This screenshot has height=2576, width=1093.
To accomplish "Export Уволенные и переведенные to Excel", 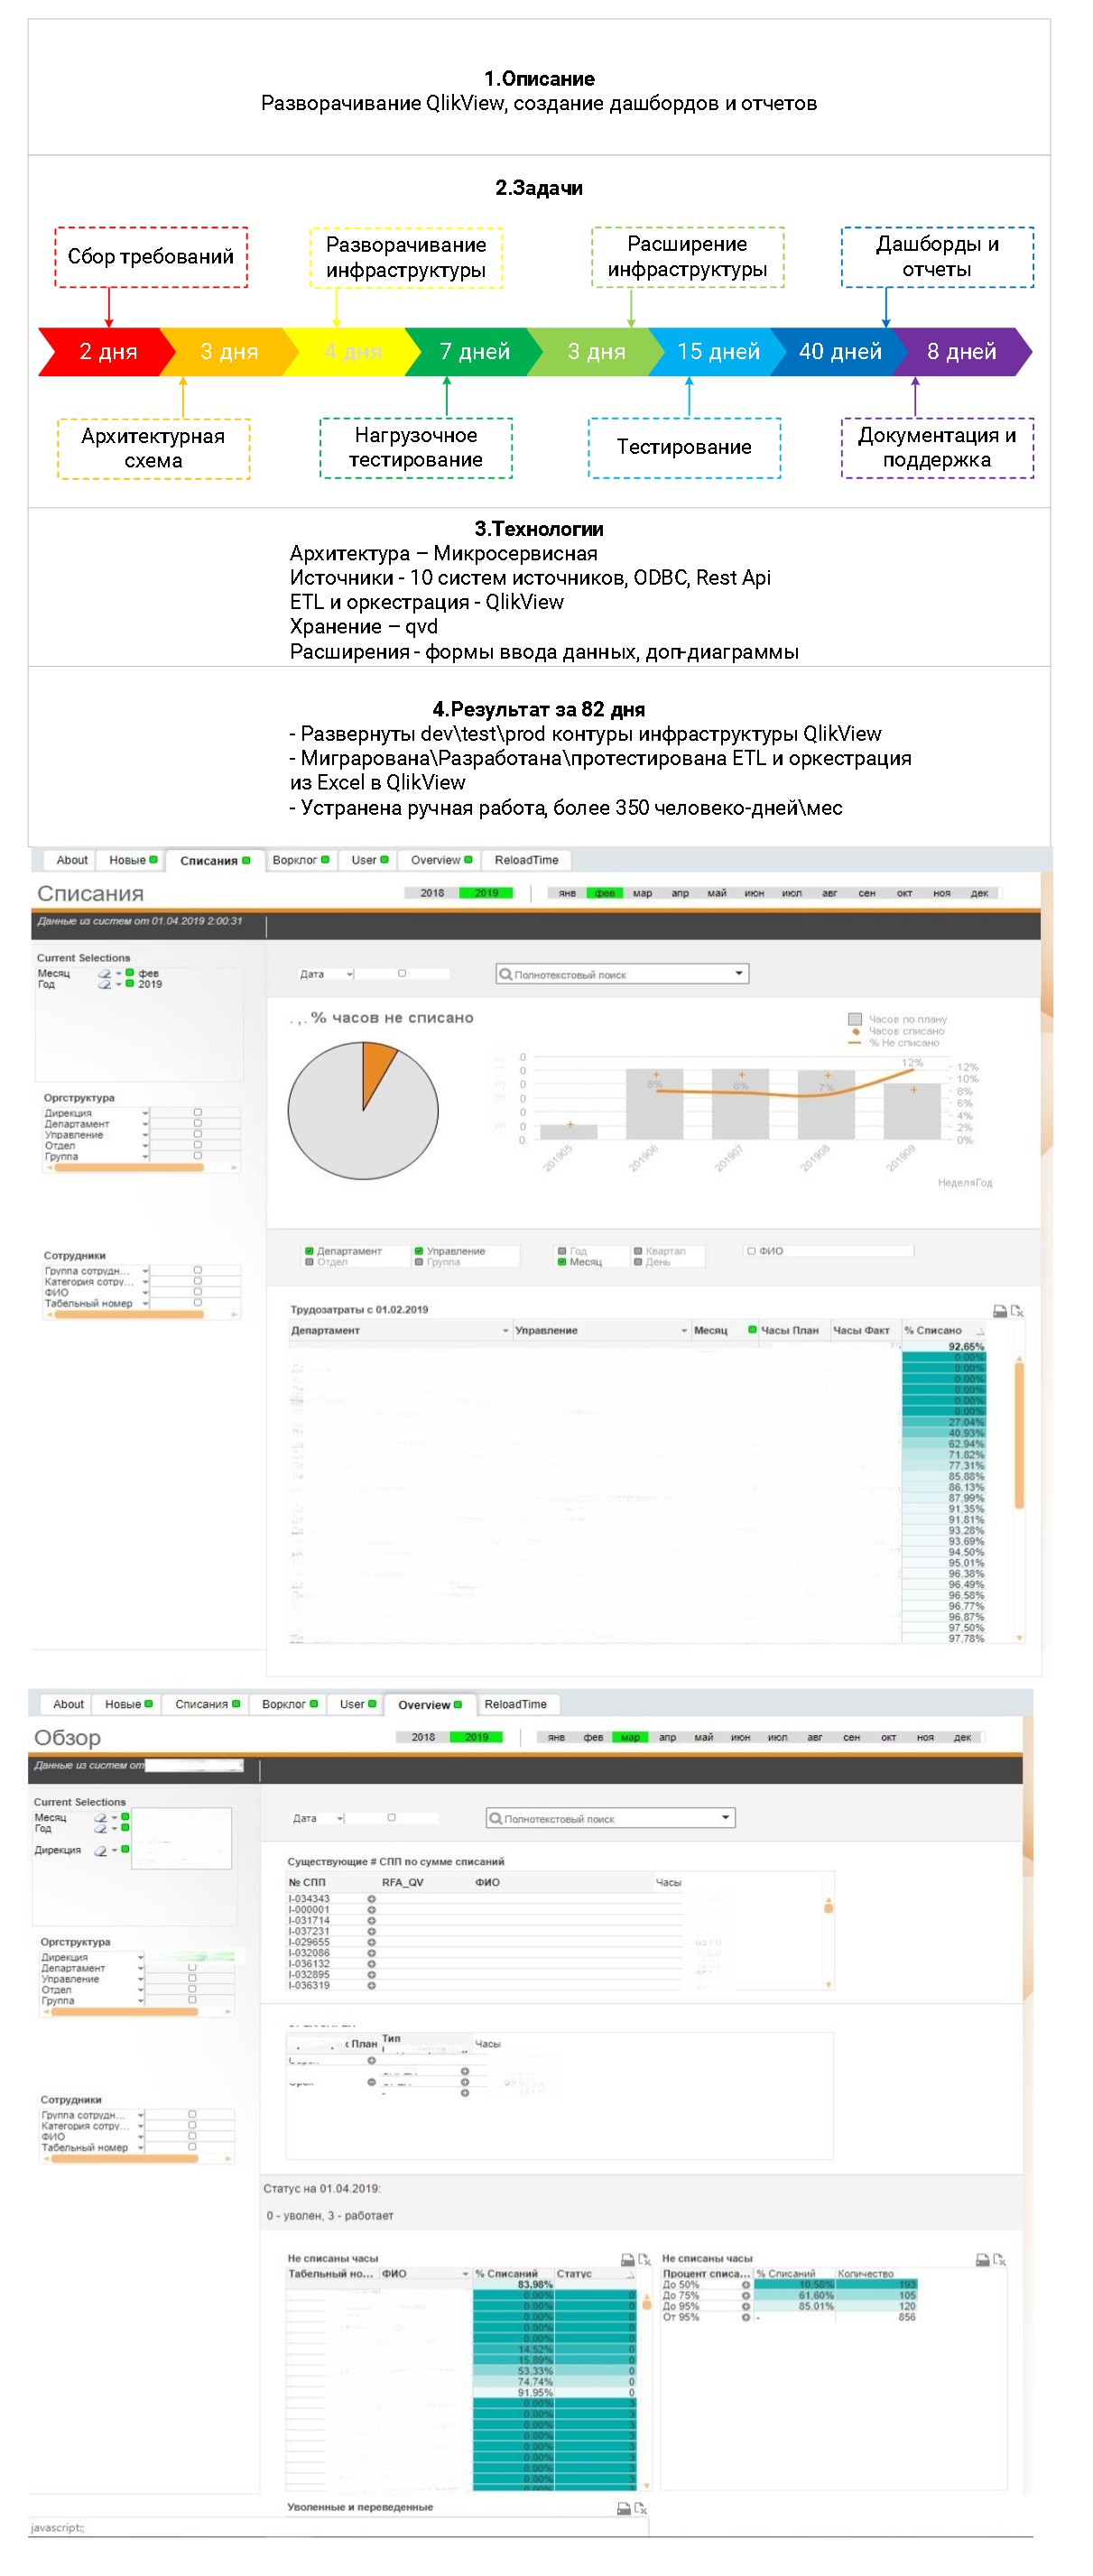I will (641, 2507).
